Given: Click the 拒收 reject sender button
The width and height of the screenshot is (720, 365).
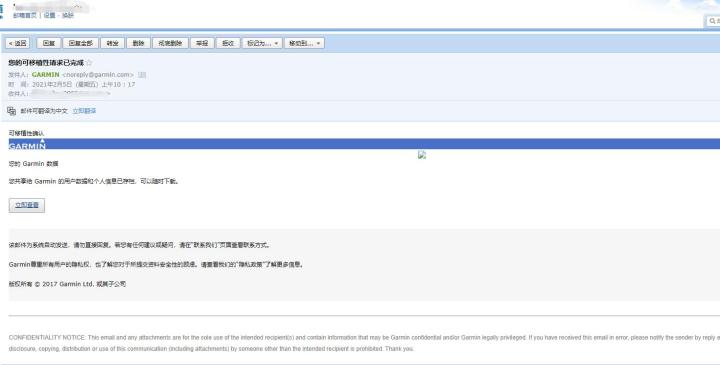Looking at the screenshot, I should pos(228,43).
